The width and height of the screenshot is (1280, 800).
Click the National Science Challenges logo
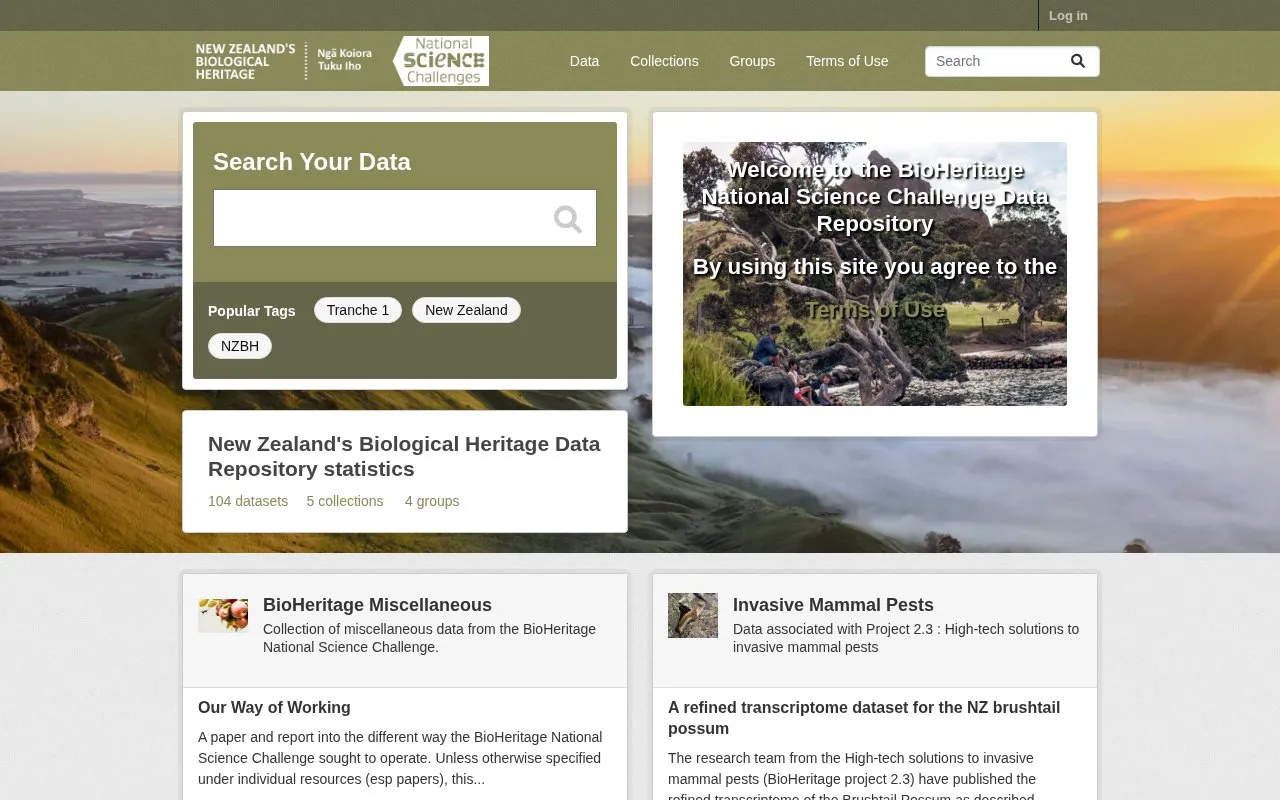pos(441,61)
